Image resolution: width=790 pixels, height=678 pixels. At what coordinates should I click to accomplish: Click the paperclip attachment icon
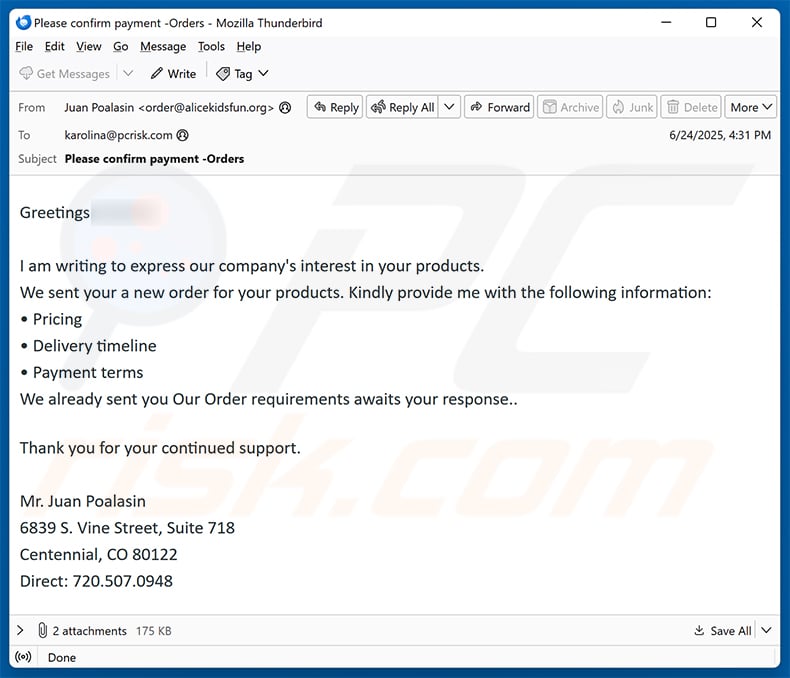[43, 630]
